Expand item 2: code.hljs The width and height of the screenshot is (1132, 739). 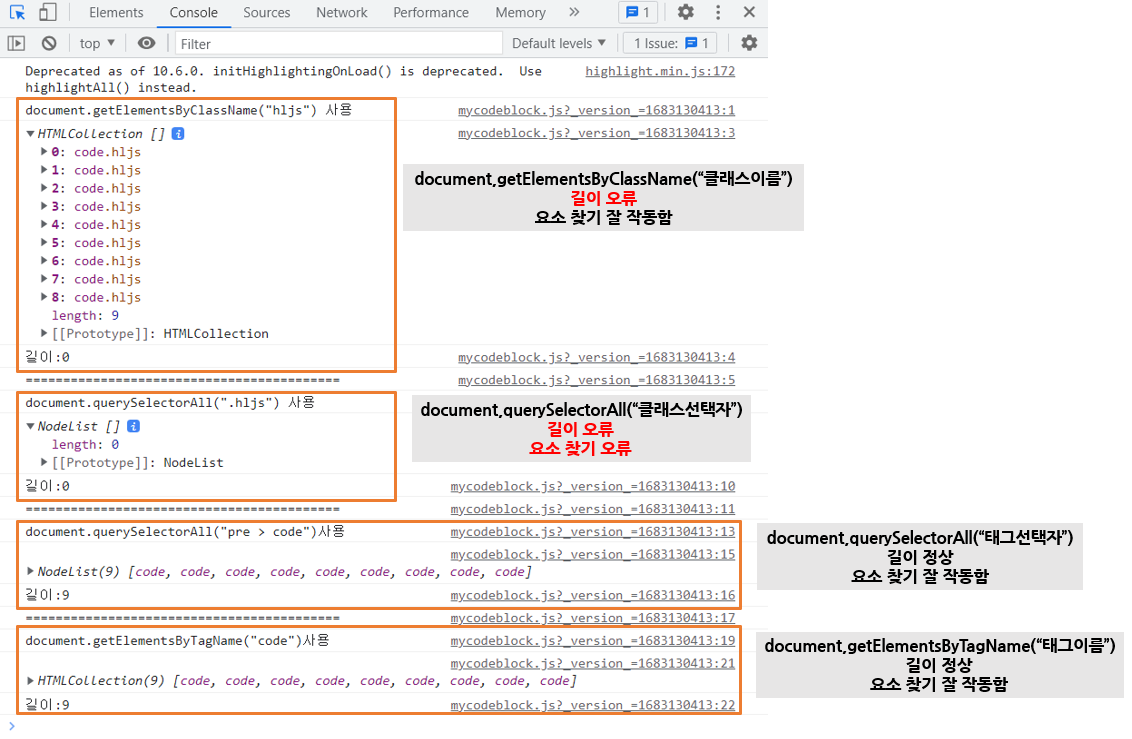pos(44,188)
